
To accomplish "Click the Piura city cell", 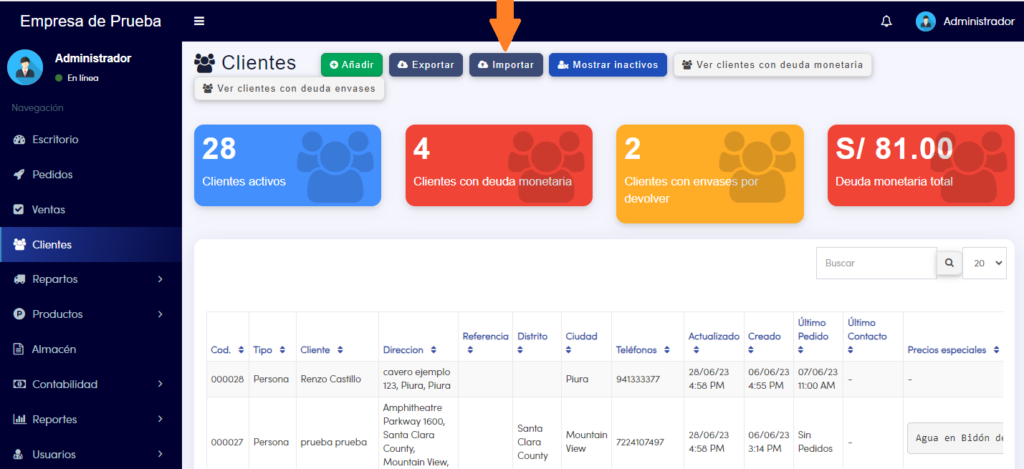I will (x=576, y=379).
